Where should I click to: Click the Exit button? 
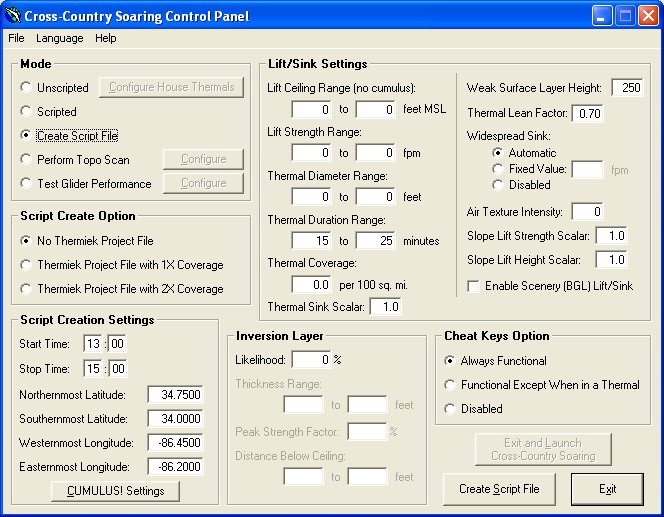coord(607,489)
